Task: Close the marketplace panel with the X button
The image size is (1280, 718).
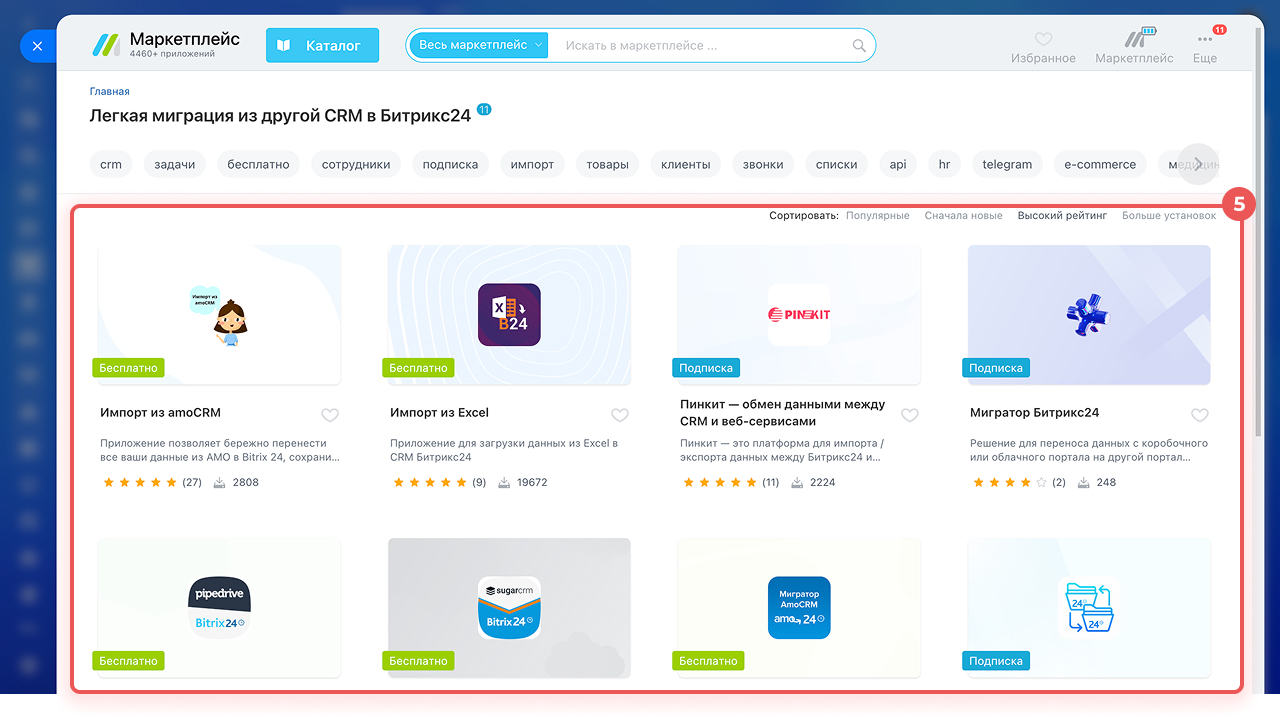Action: tap(37, 46)
